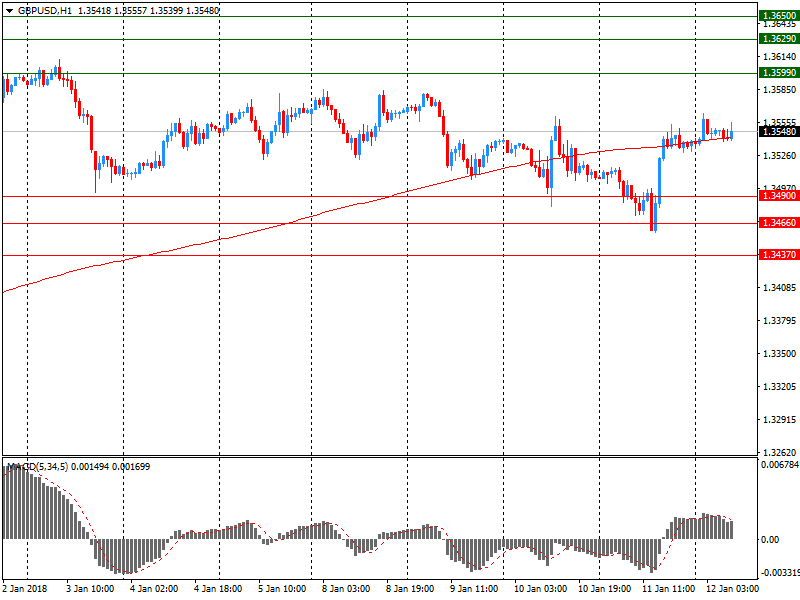The width and height of the screenshot is (800, 600).
Task: Click the 8 Jan 19:00 time axis label
Action: [x=410, y=588]
